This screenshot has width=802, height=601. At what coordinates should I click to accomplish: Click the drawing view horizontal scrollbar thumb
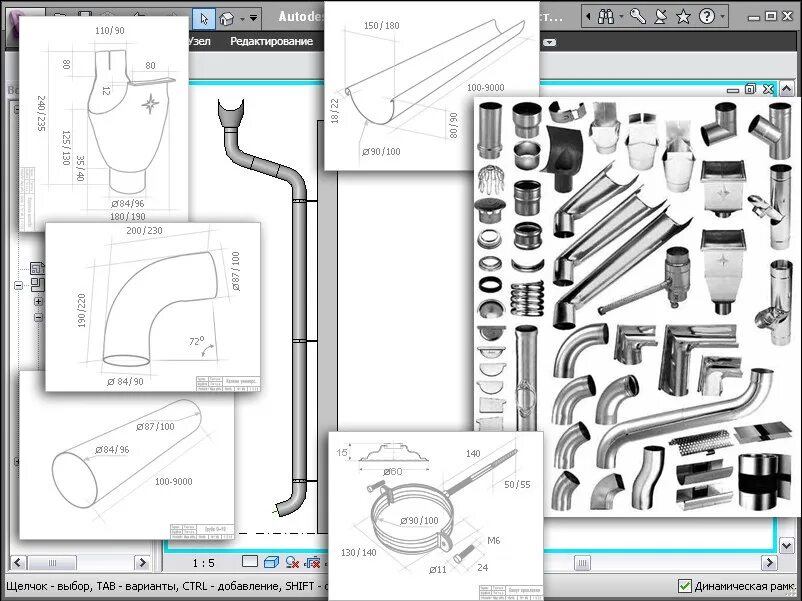coord(582,563)
